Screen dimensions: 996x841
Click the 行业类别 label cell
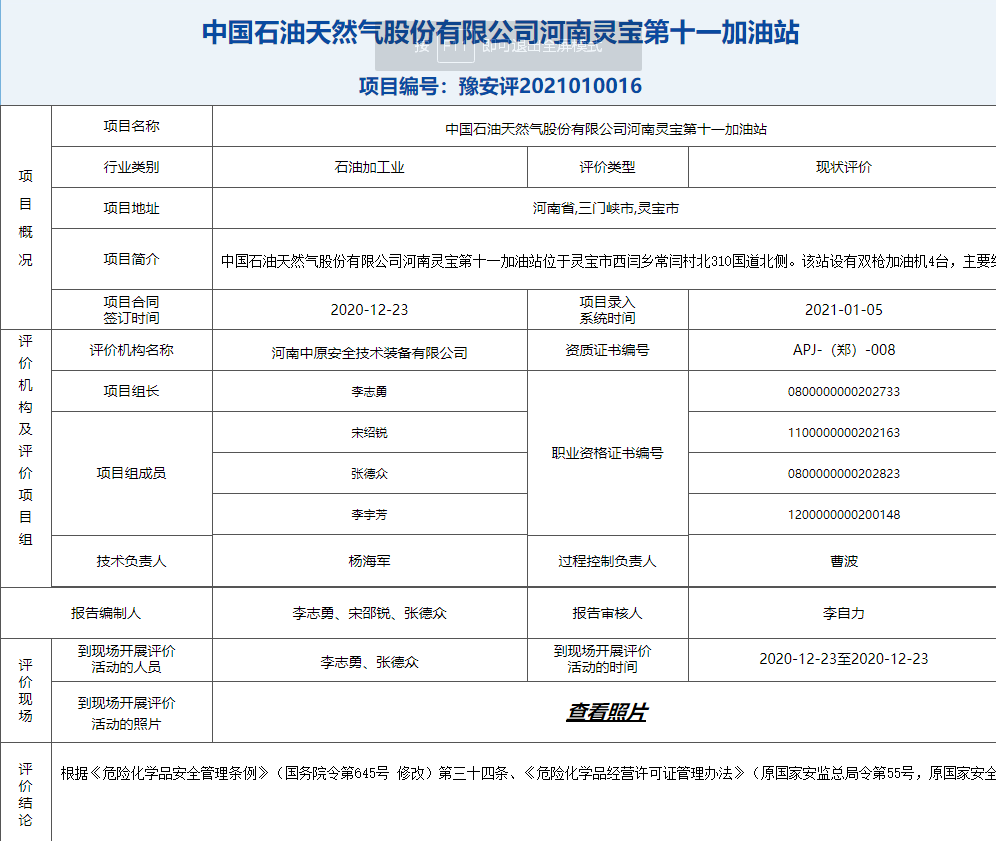tap(131, 167)
